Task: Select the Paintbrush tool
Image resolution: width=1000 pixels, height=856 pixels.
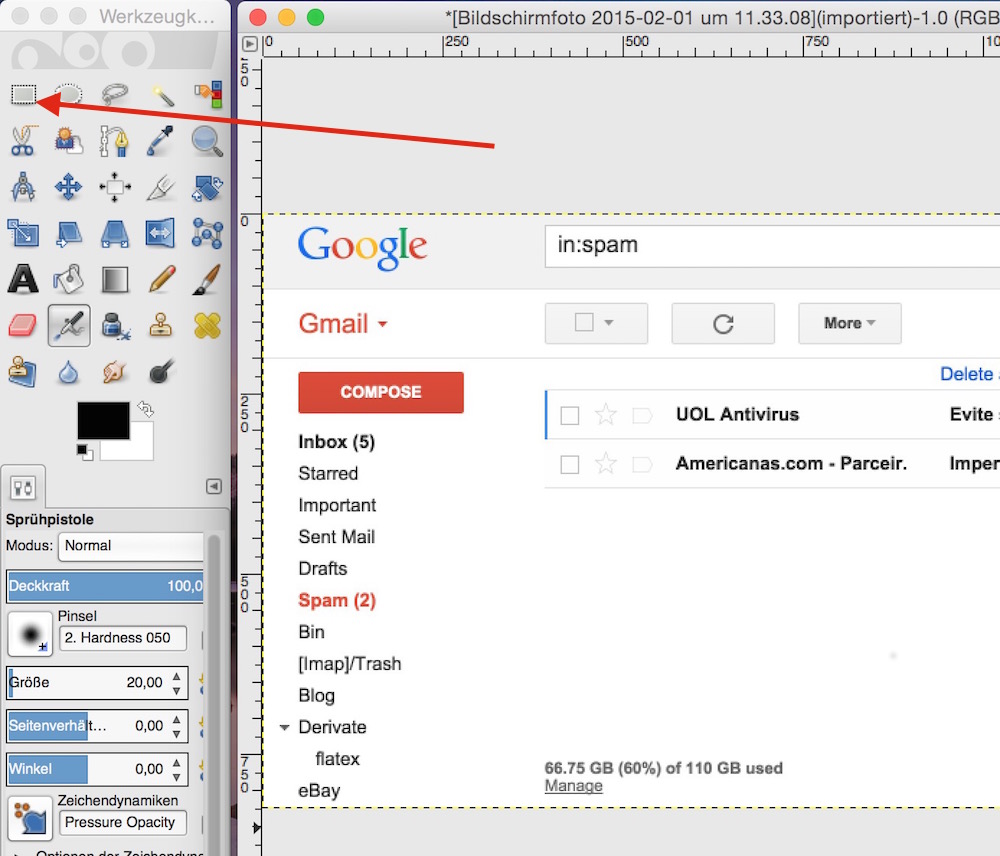Action: [x=207, y=279]
